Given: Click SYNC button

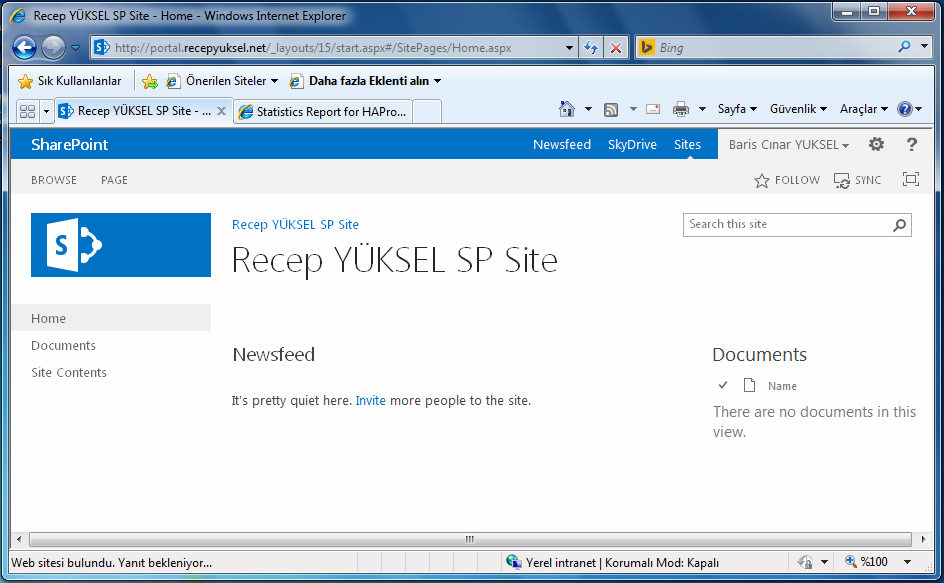Looking at the screenshot, I should pos(857,180).
